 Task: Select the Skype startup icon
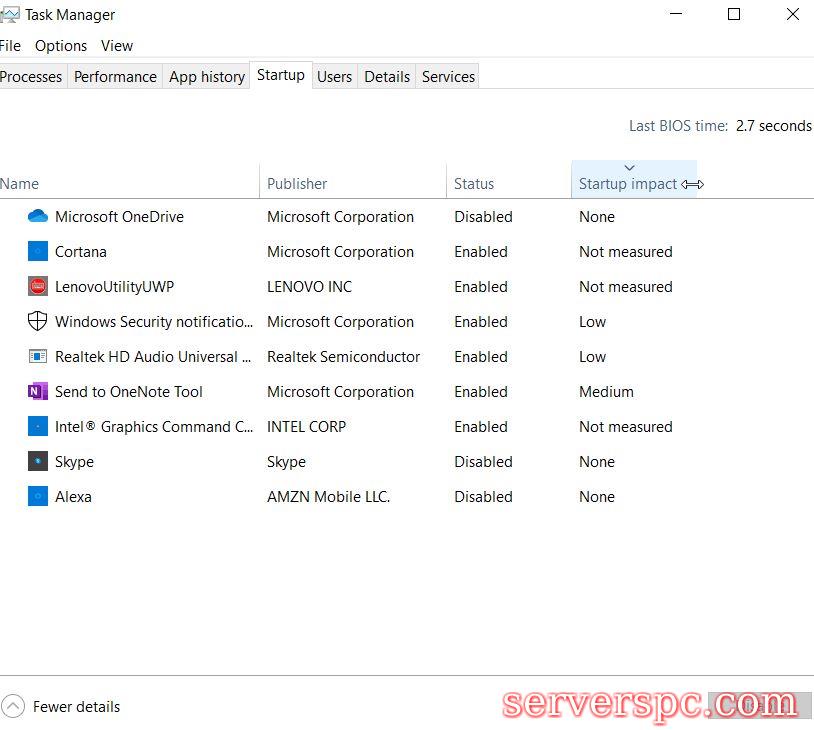tap(38, 462)
